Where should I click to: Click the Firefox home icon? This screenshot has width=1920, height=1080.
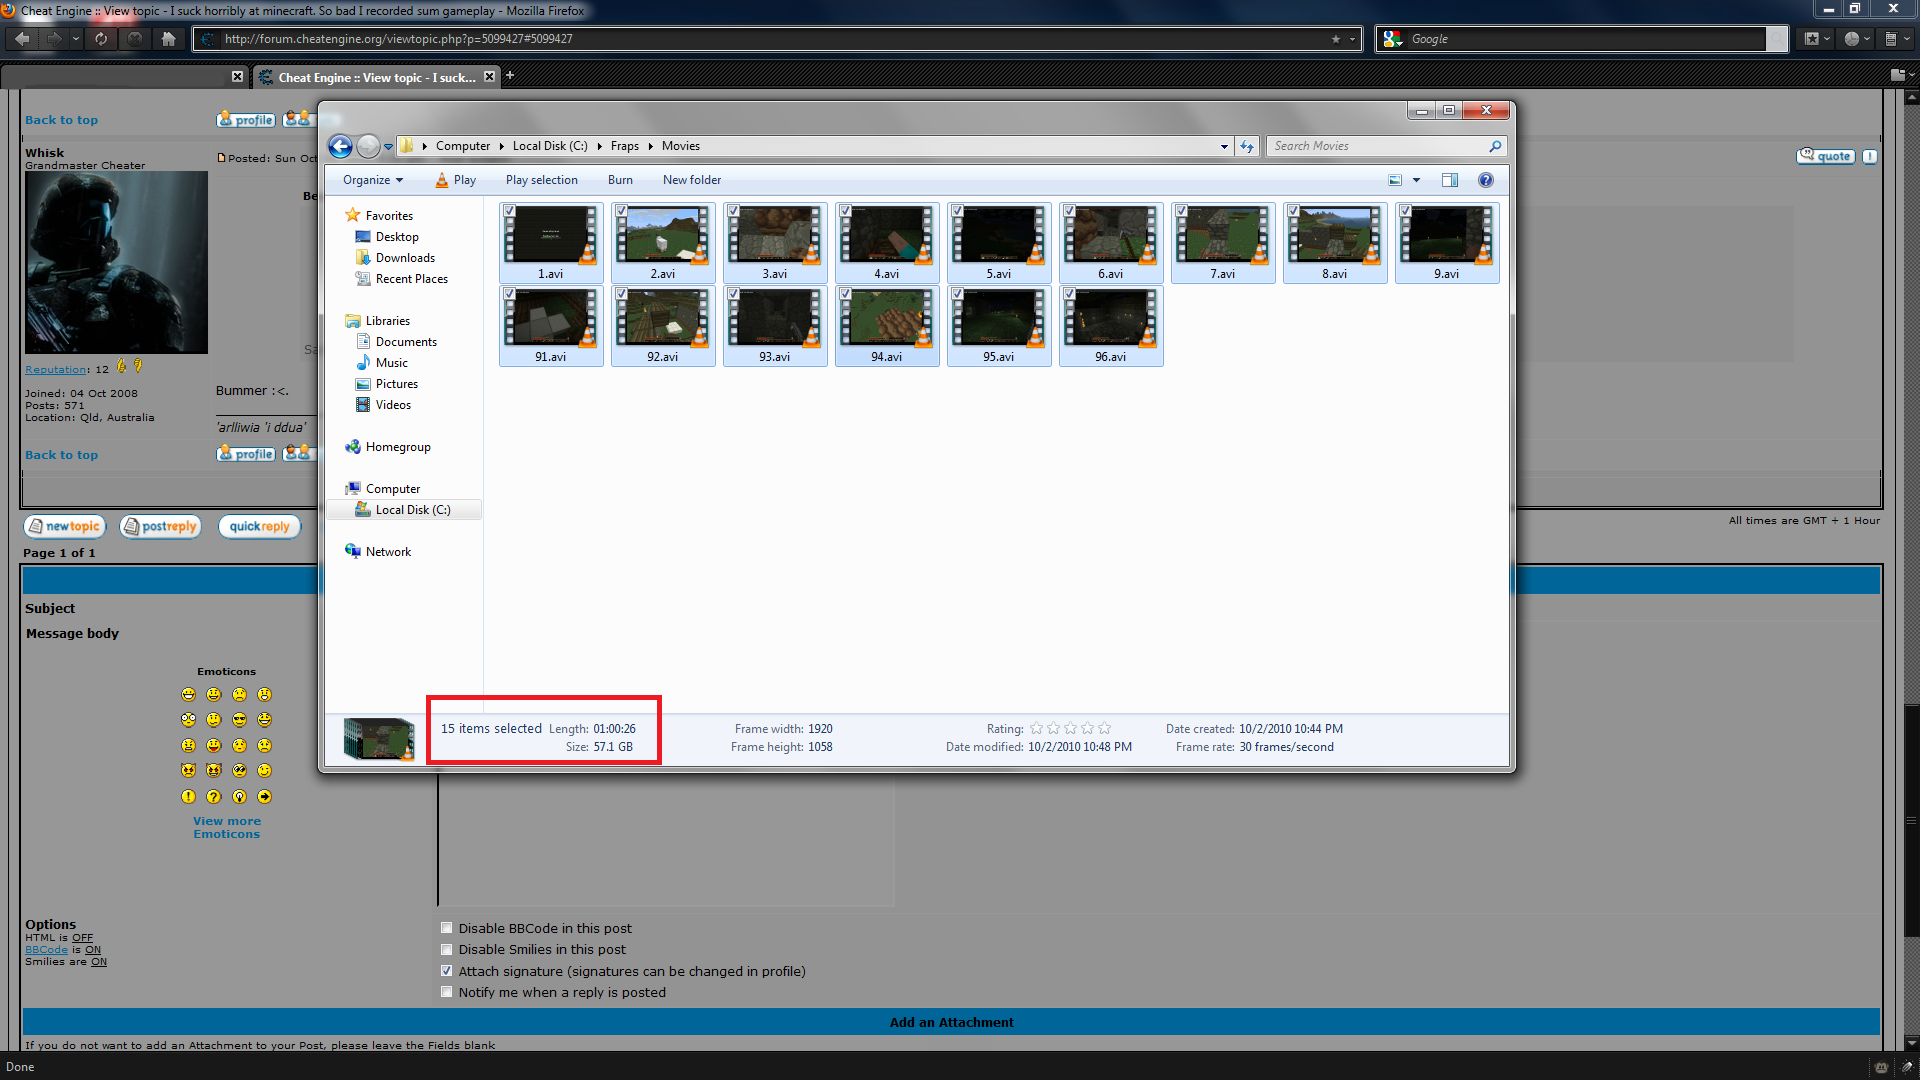click(168, 38)
